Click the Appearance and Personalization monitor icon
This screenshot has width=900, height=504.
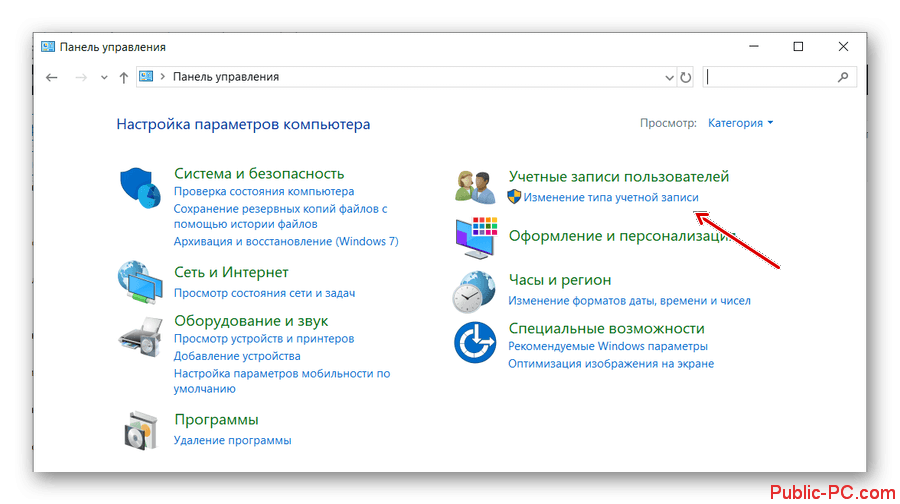(476, 238)
